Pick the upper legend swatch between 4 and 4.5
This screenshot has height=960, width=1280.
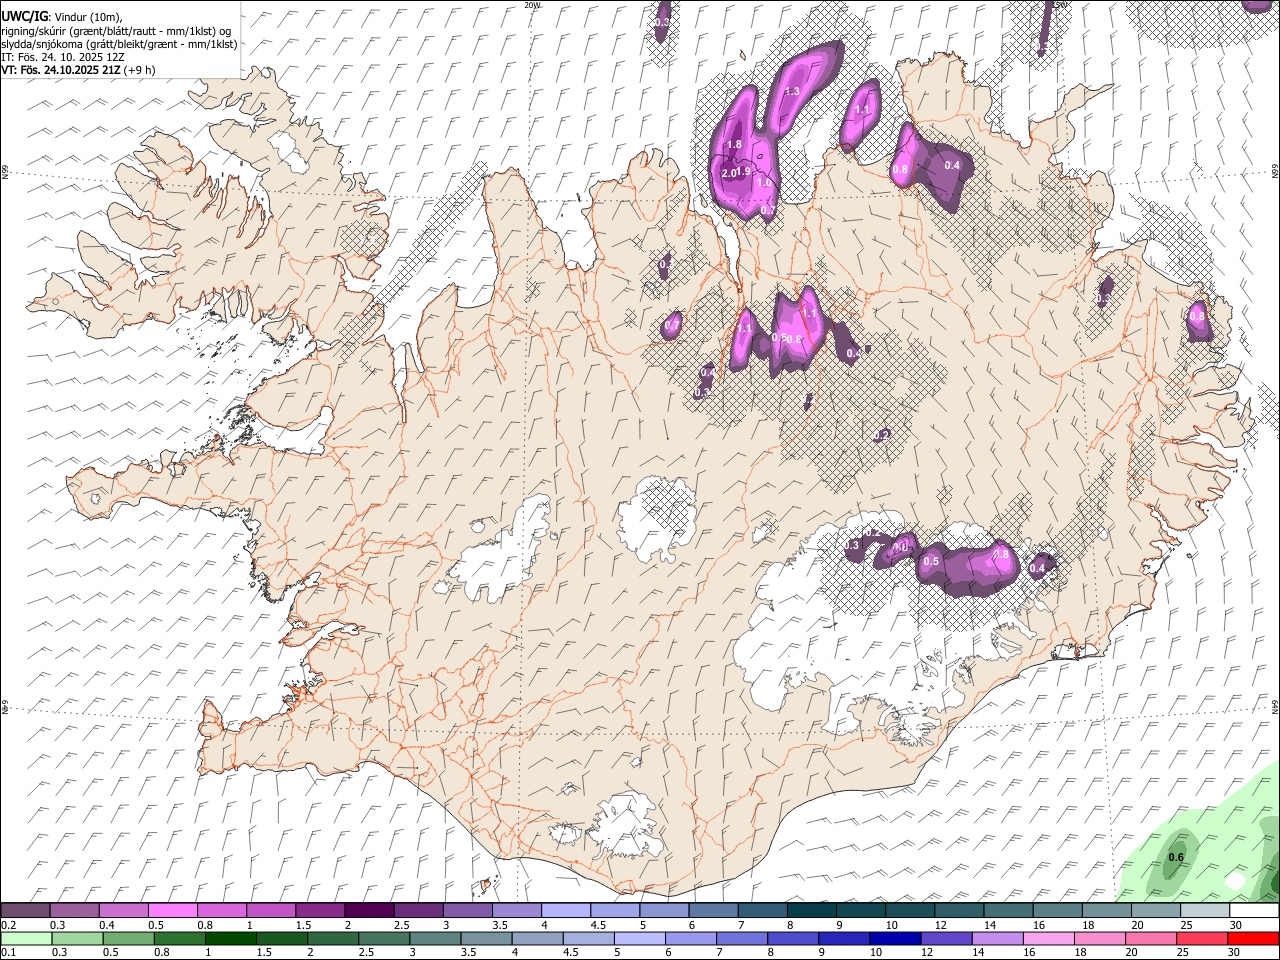point(566,910)
